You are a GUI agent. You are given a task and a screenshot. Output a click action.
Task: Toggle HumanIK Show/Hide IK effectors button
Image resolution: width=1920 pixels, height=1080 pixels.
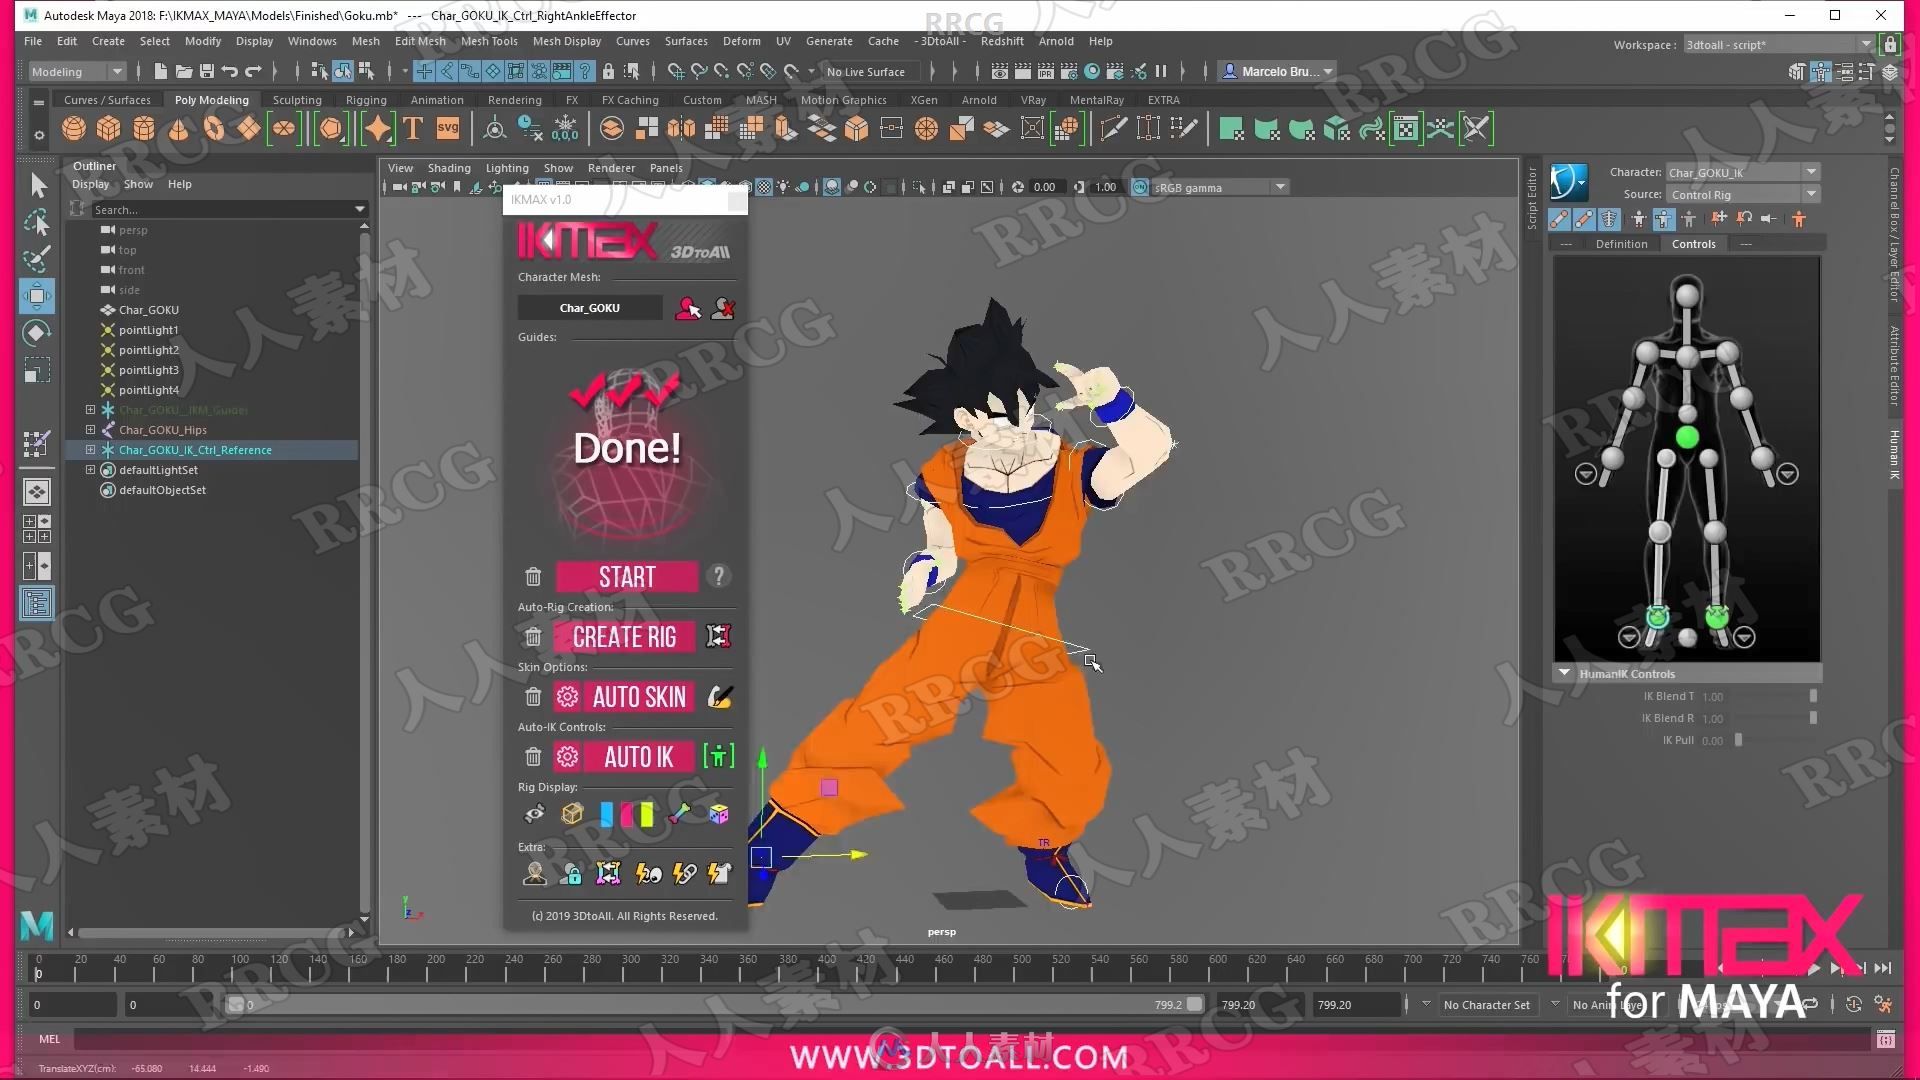point(1559,219)
